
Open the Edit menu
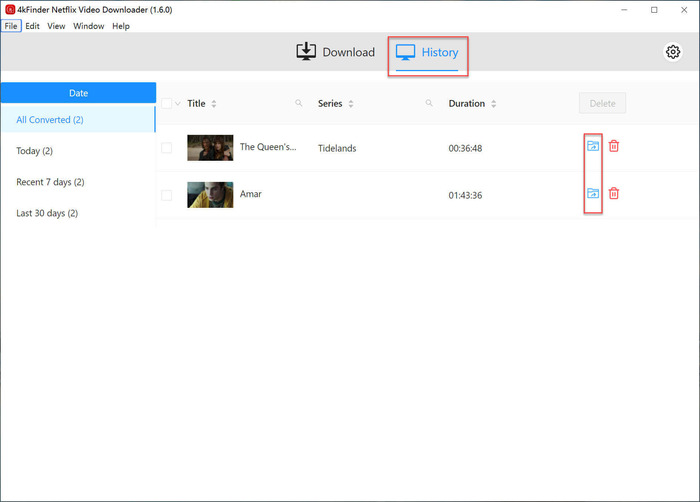[33, 26]
